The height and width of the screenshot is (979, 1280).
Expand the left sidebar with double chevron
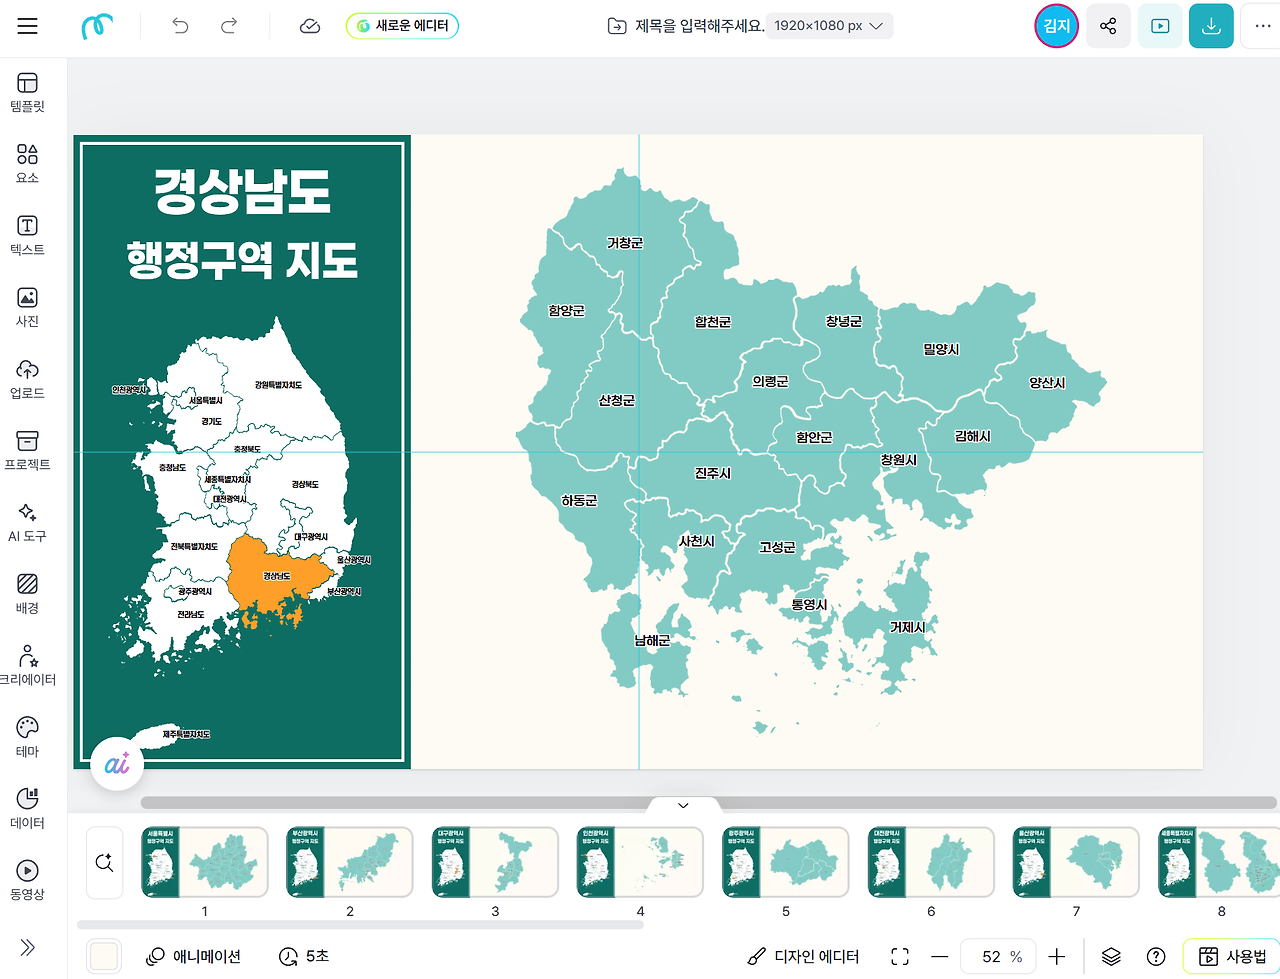pos(27,948)
